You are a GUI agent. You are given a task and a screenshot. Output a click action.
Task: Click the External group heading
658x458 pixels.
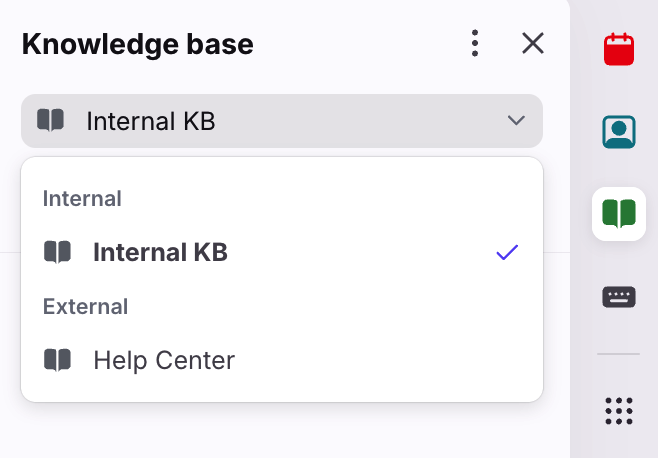[85, 306]
